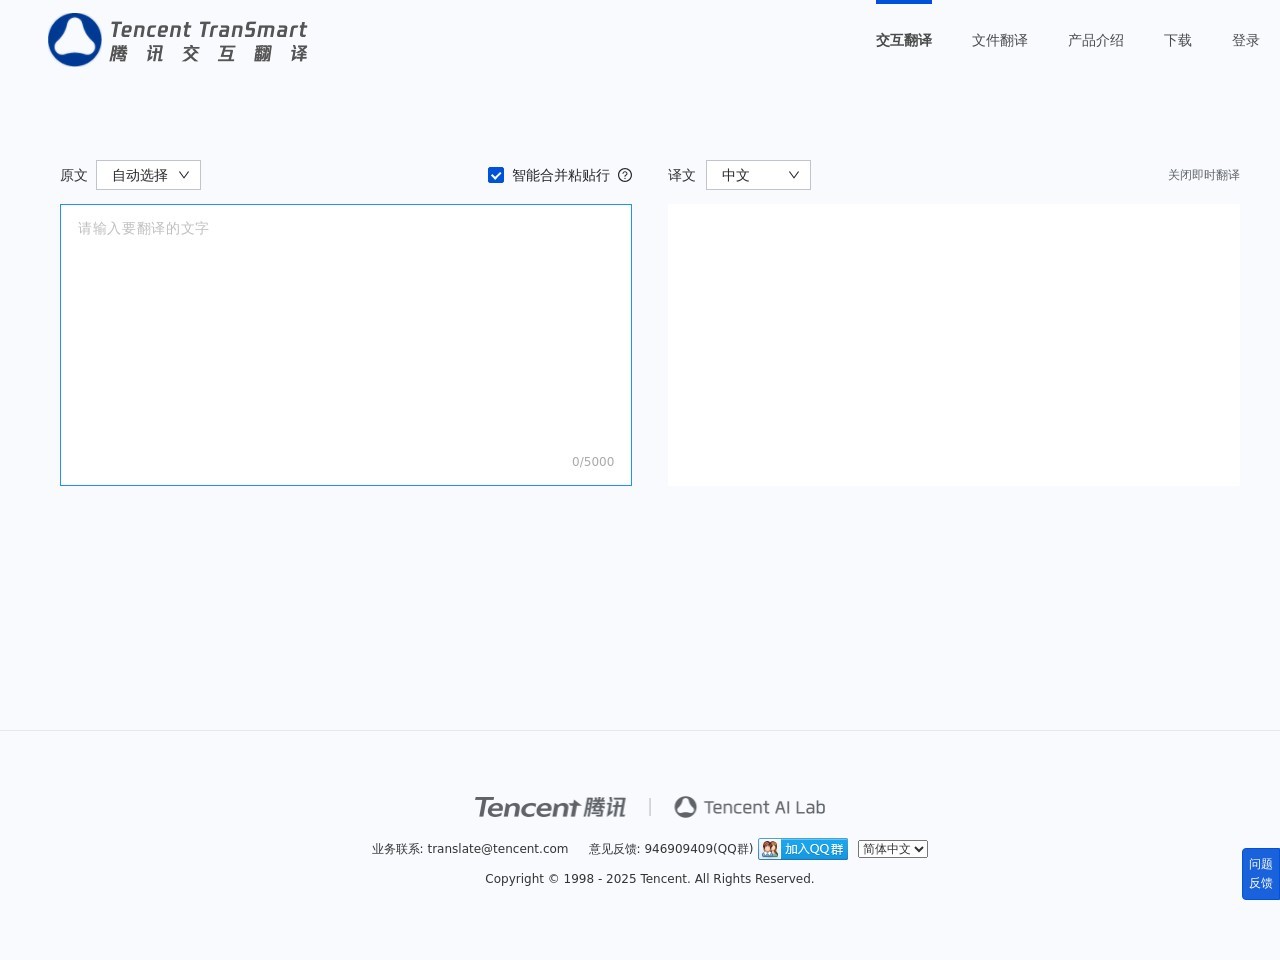Click the 腾讯交互翻译 title text

click(208, 54)
